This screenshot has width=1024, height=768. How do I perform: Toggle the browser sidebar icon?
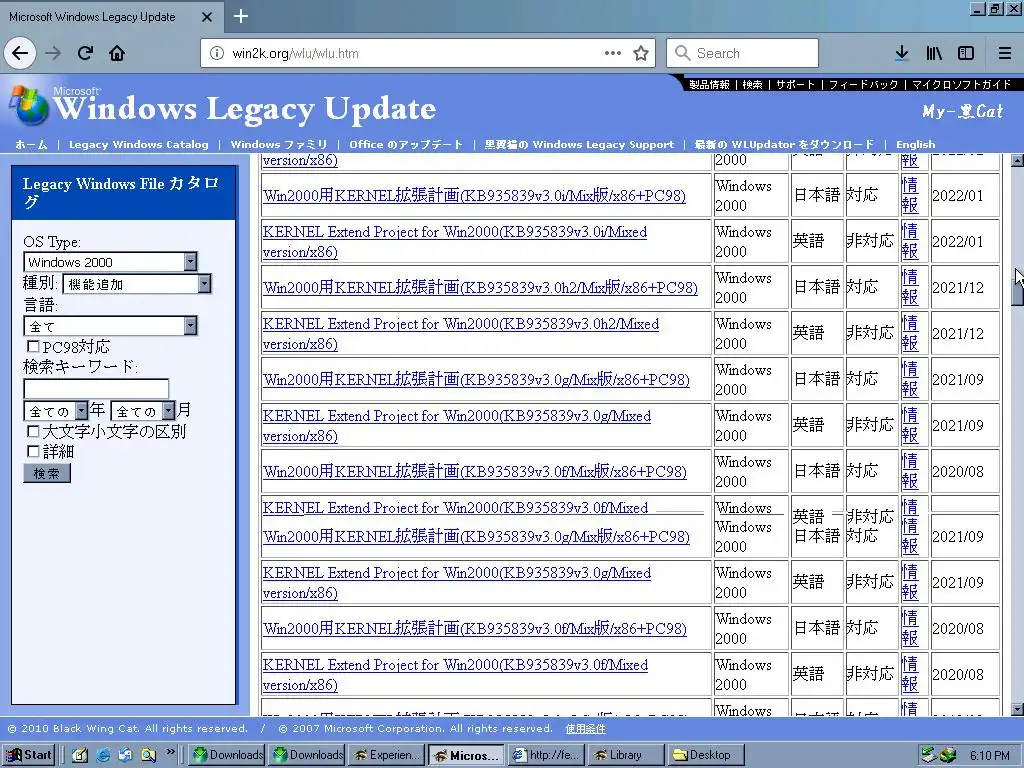tap(966, 53)
